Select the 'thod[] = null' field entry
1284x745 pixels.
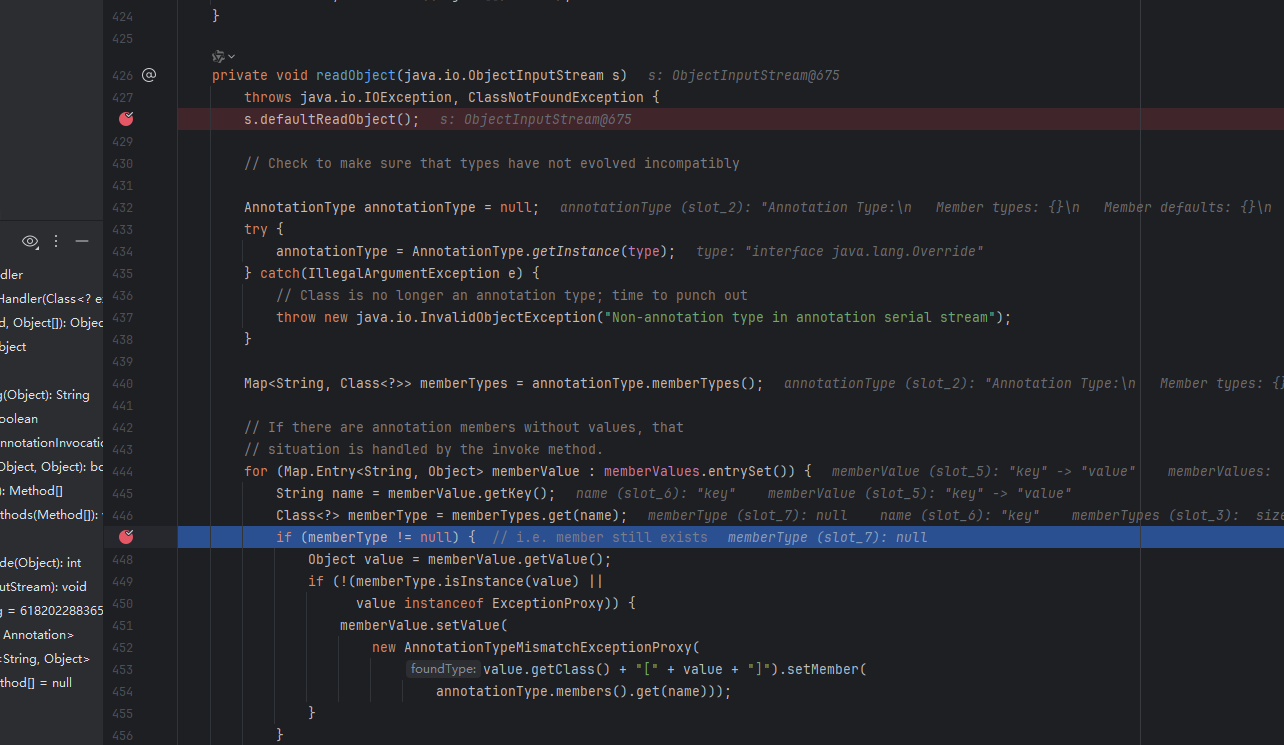[36, 683]
